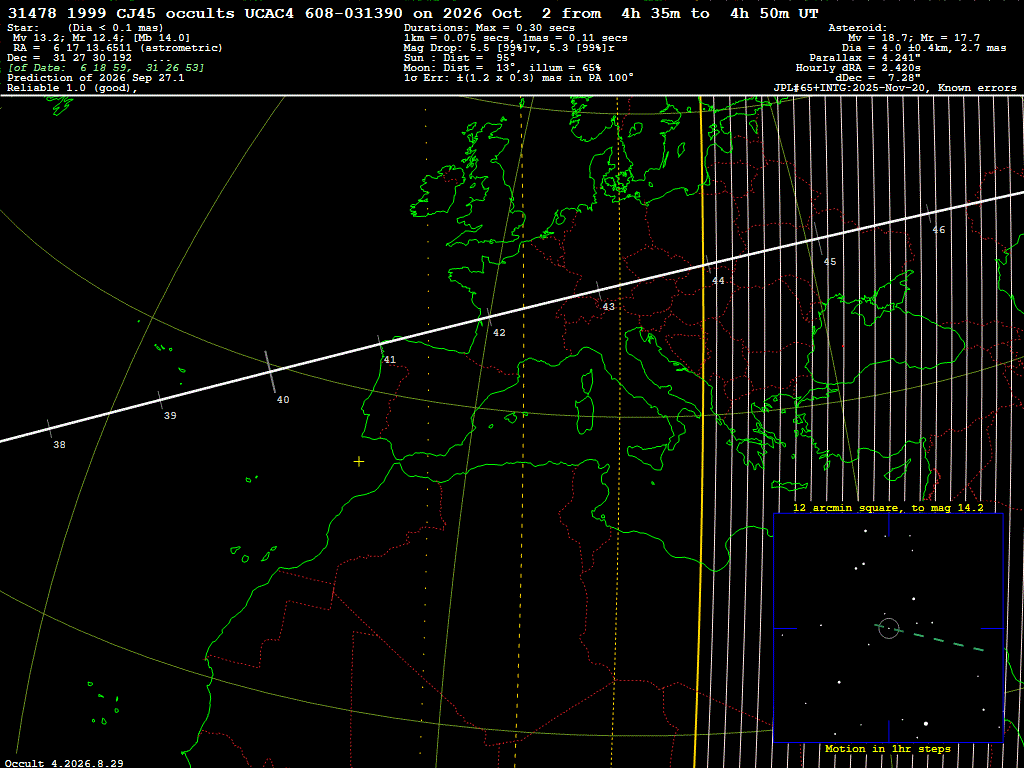Click the minute 45 marker label

tap(829, 262)
